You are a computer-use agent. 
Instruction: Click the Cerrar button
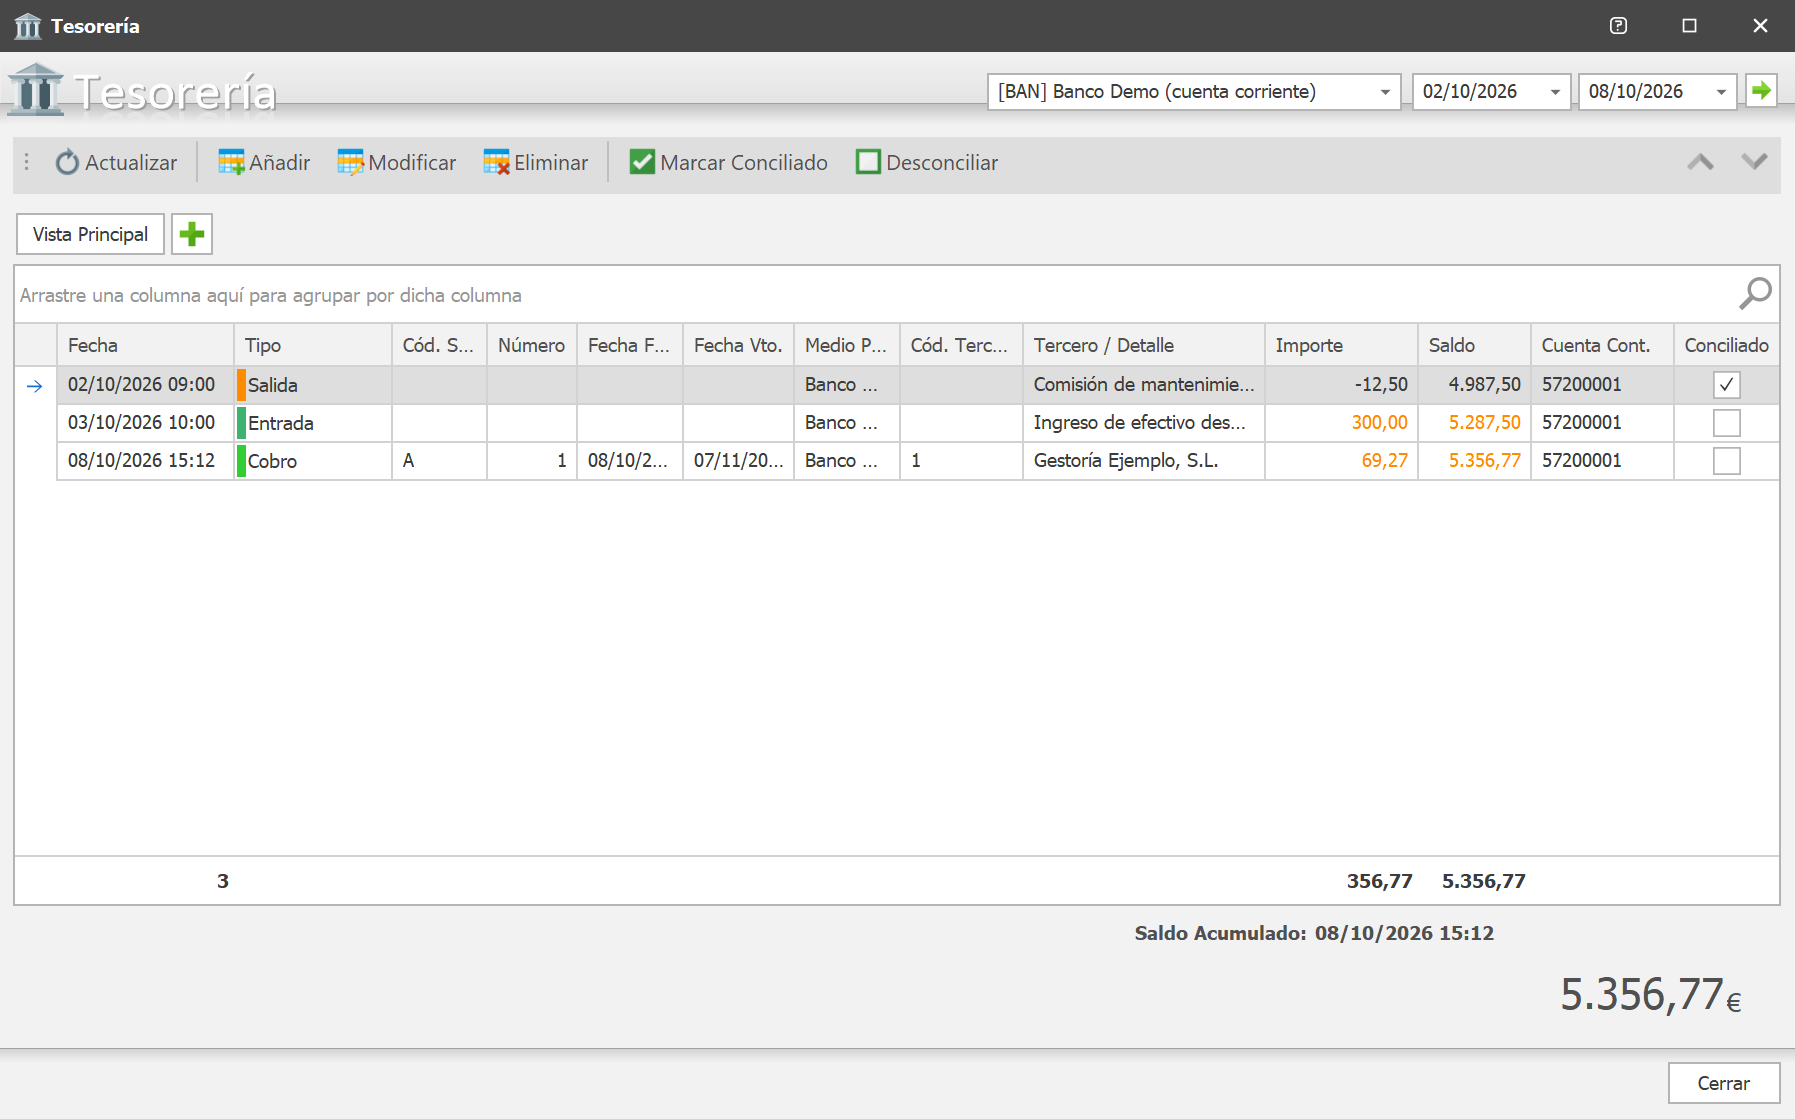point(1724,1083)
